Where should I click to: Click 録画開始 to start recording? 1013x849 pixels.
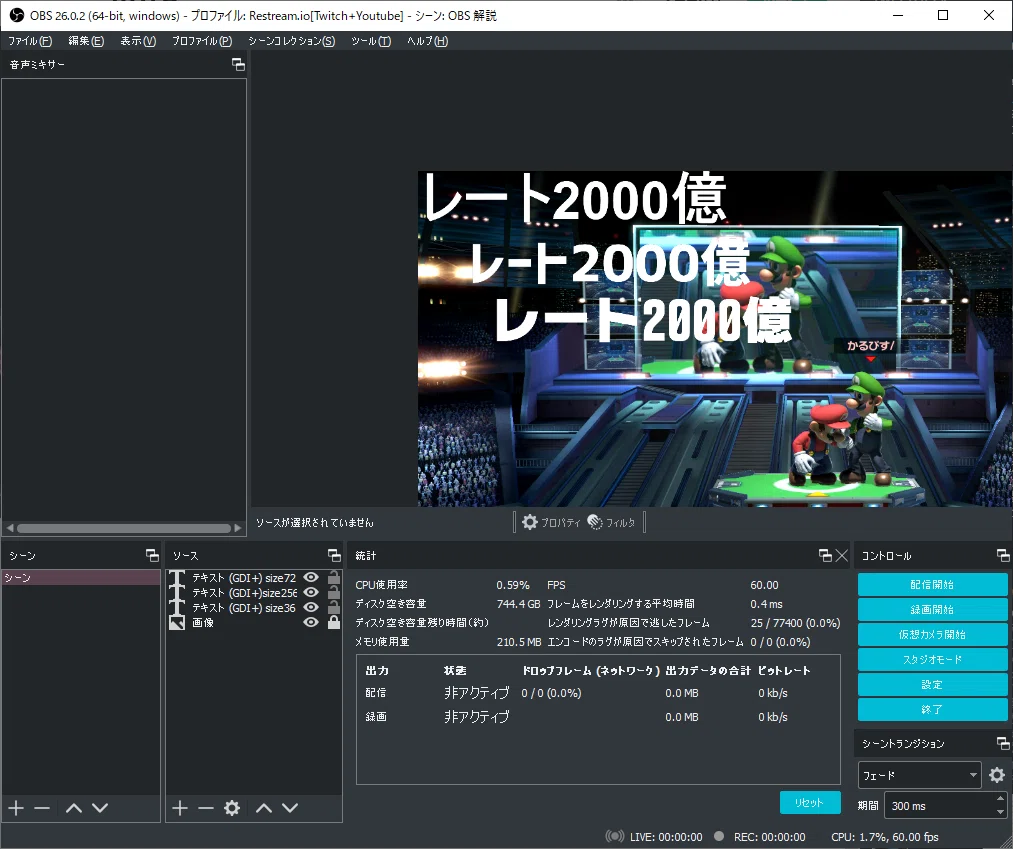coord(932,609)
